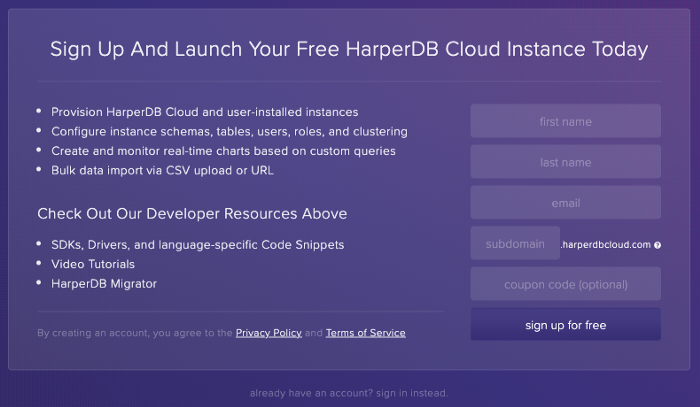Click the first name input field
700x407 pixels.
[x=566, y=121]
